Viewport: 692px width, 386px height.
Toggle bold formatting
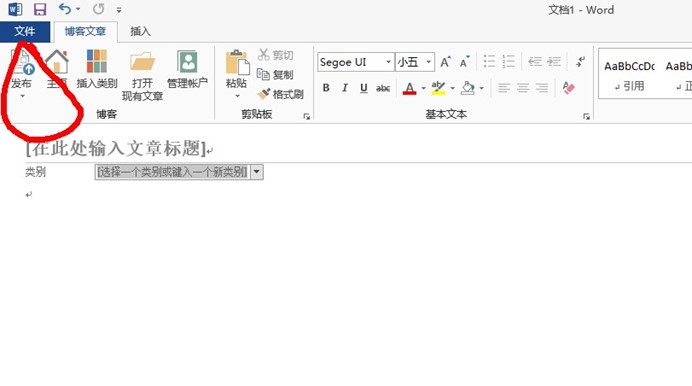pyautogui.click(x=326, y=88)
